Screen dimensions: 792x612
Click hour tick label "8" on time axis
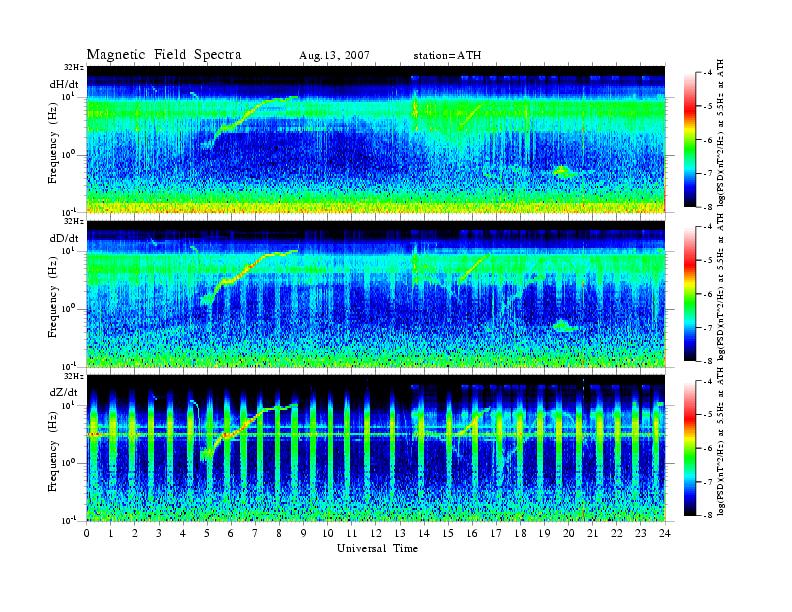point(279,534)
